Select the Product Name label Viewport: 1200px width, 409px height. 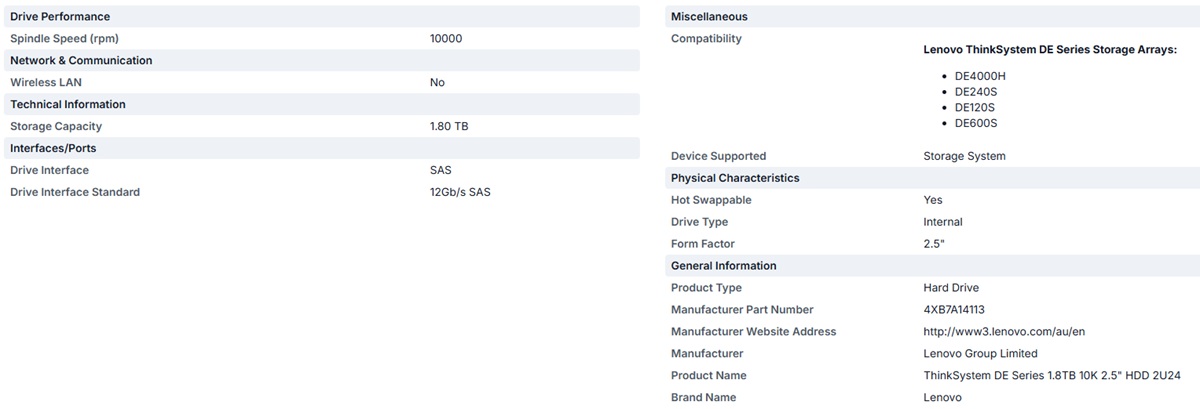(709, 377)
